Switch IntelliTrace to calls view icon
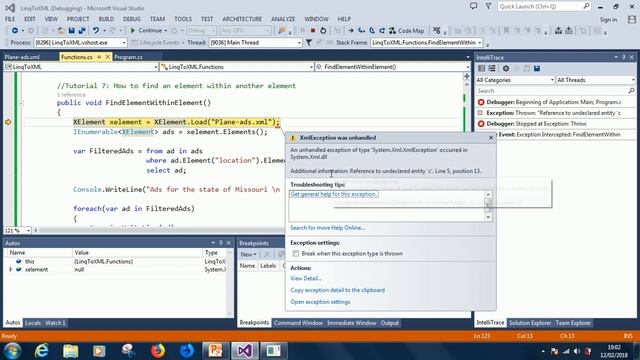 click(x=492, y=69)
